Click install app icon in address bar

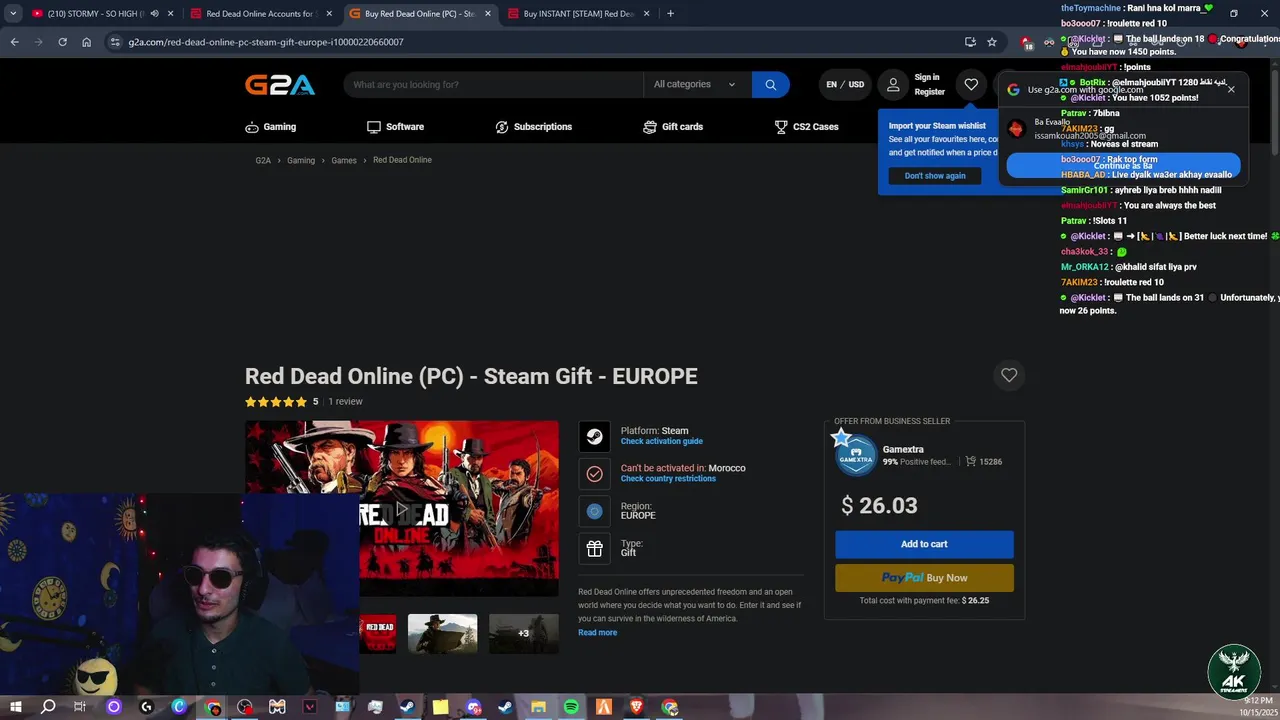(x=970, y=42)
